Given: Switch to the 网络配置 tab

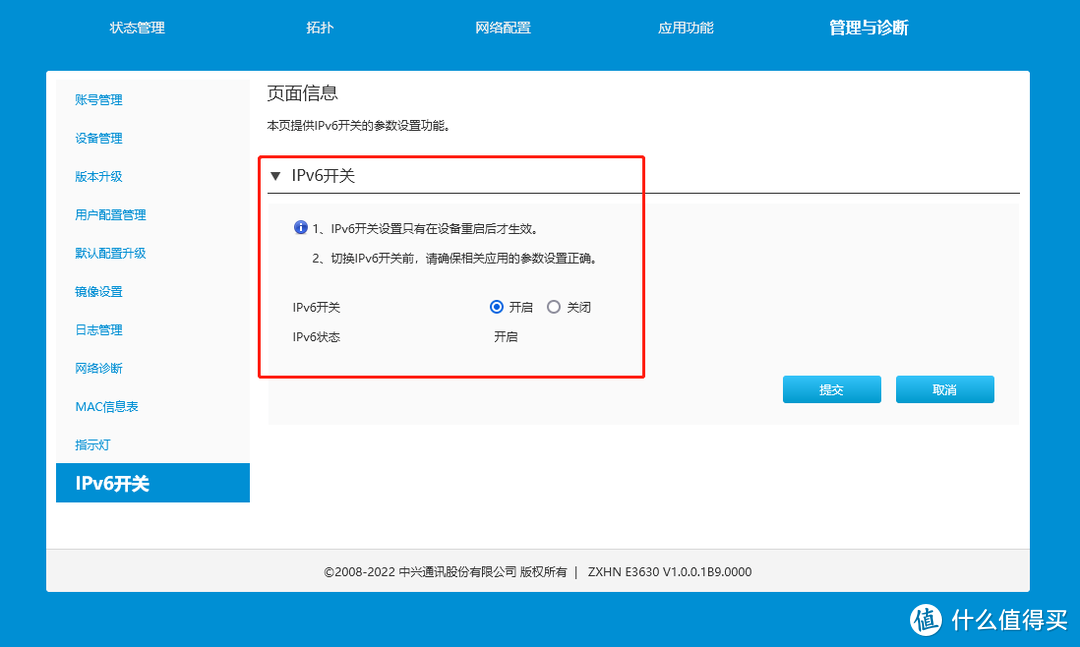Looking at the screenshot, I should tap(503, 27).
